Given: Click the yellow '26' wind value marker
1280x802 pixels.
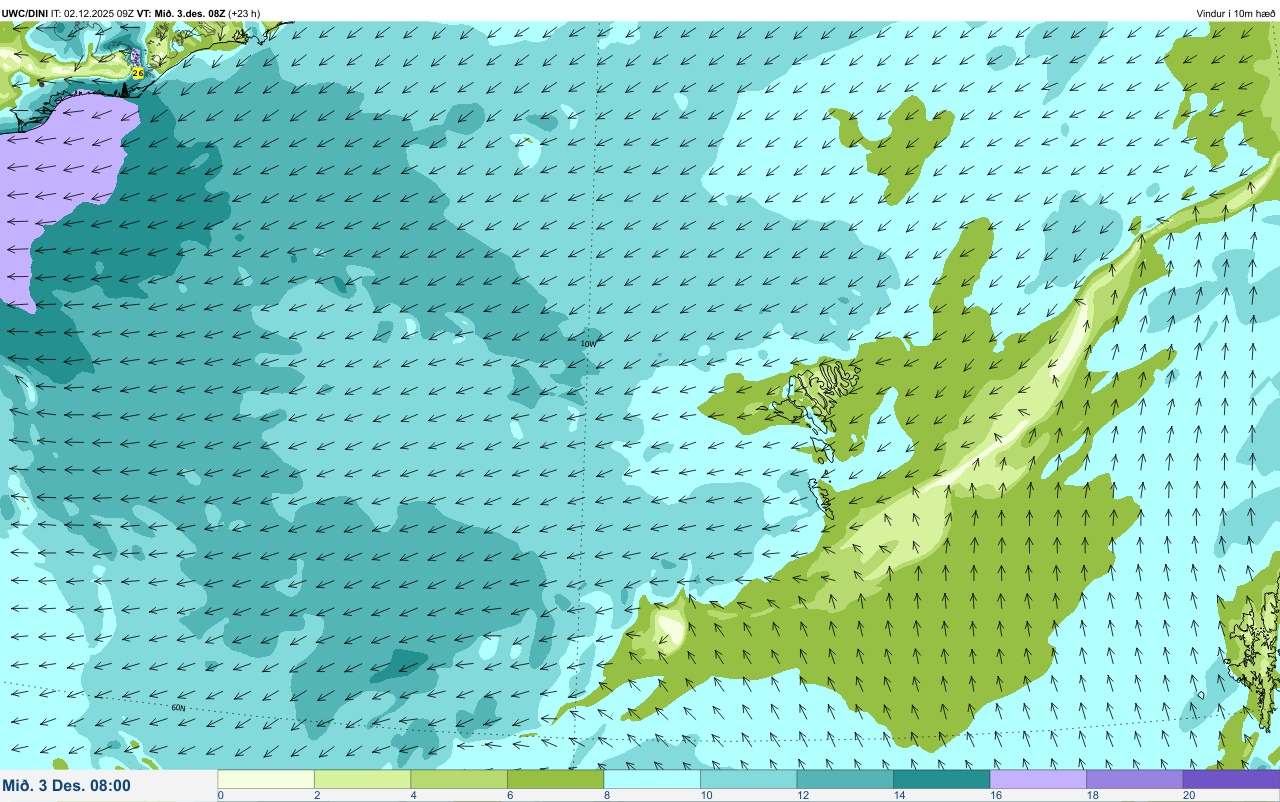Looking at the screenshot, I should [x=138, y=73].
